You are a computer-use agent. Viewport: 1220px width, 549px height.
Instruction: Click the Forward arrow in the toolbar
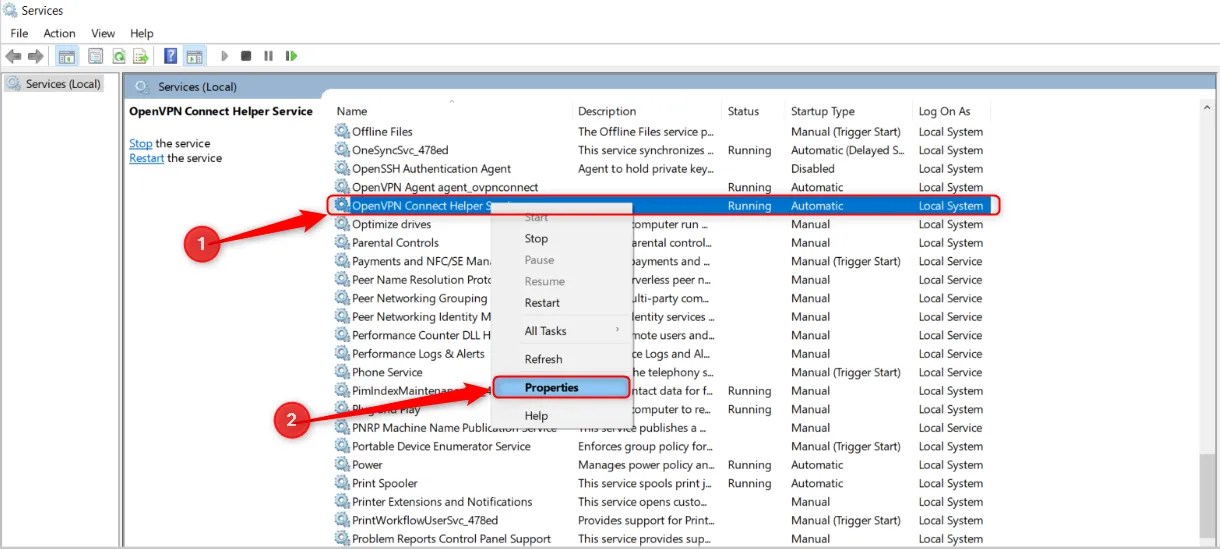pyautogui.click(x=36, y=56)
